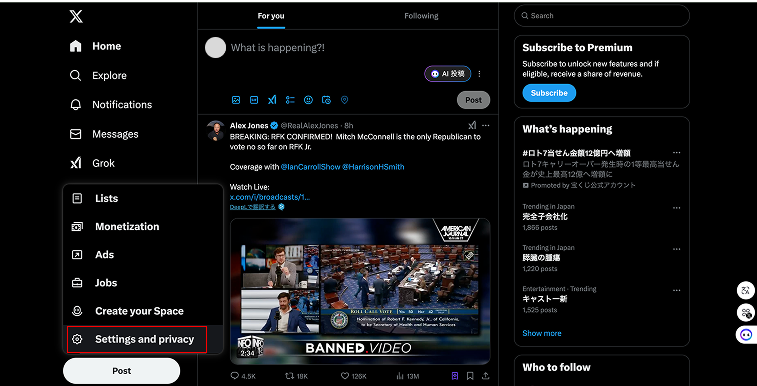Click the large sidebar Post button
Viewport: 757px width, 386px height.
pyautogui.click(x=122, y=371)
